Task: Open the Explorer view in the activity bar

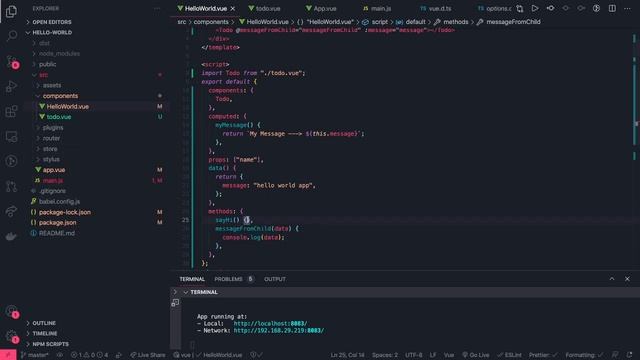Action: [11, 11]
